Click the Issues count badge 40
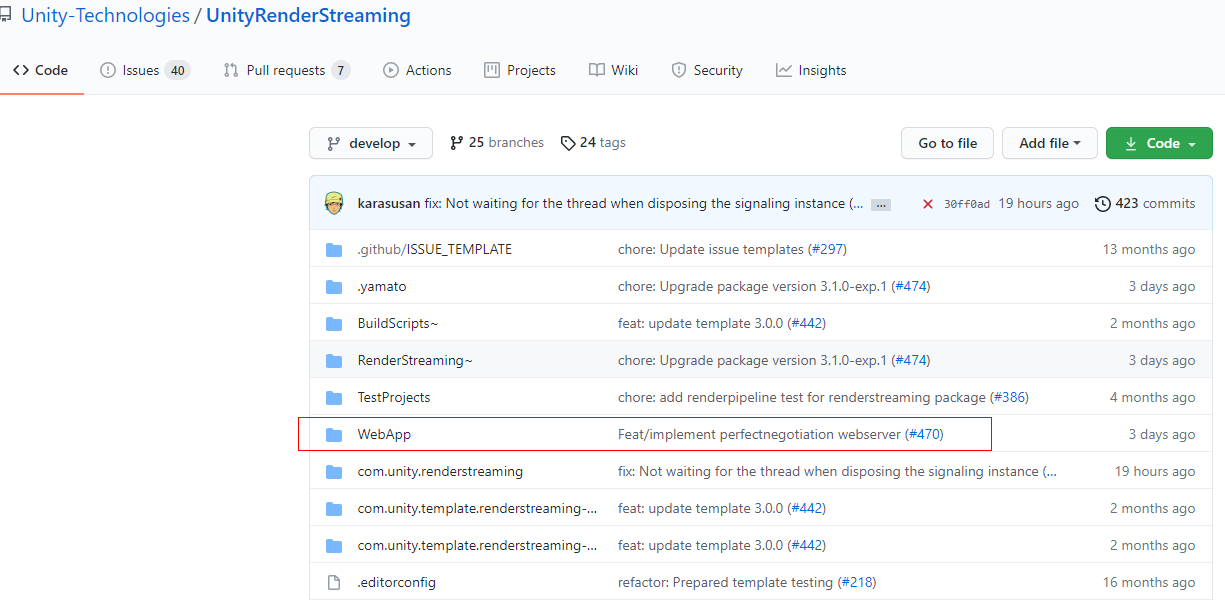Image resolution: width=1225 pixels, height=600 pixels. 177,70
